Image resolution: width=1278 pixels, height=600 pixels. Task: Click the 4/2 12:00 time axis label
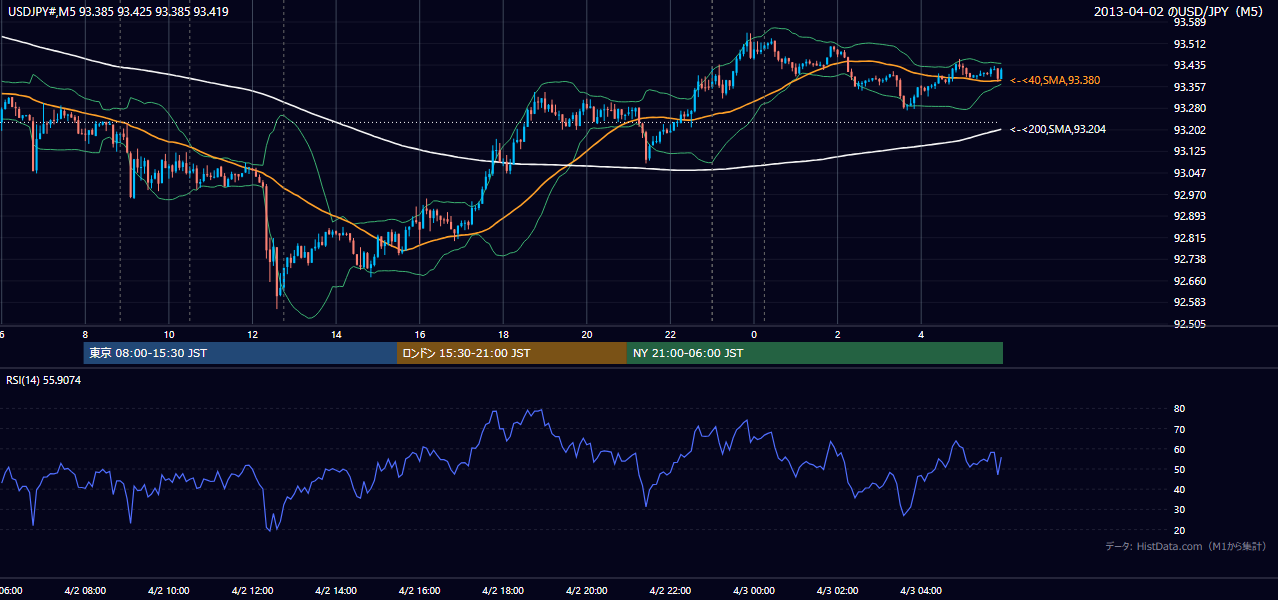tap(252, 591)
